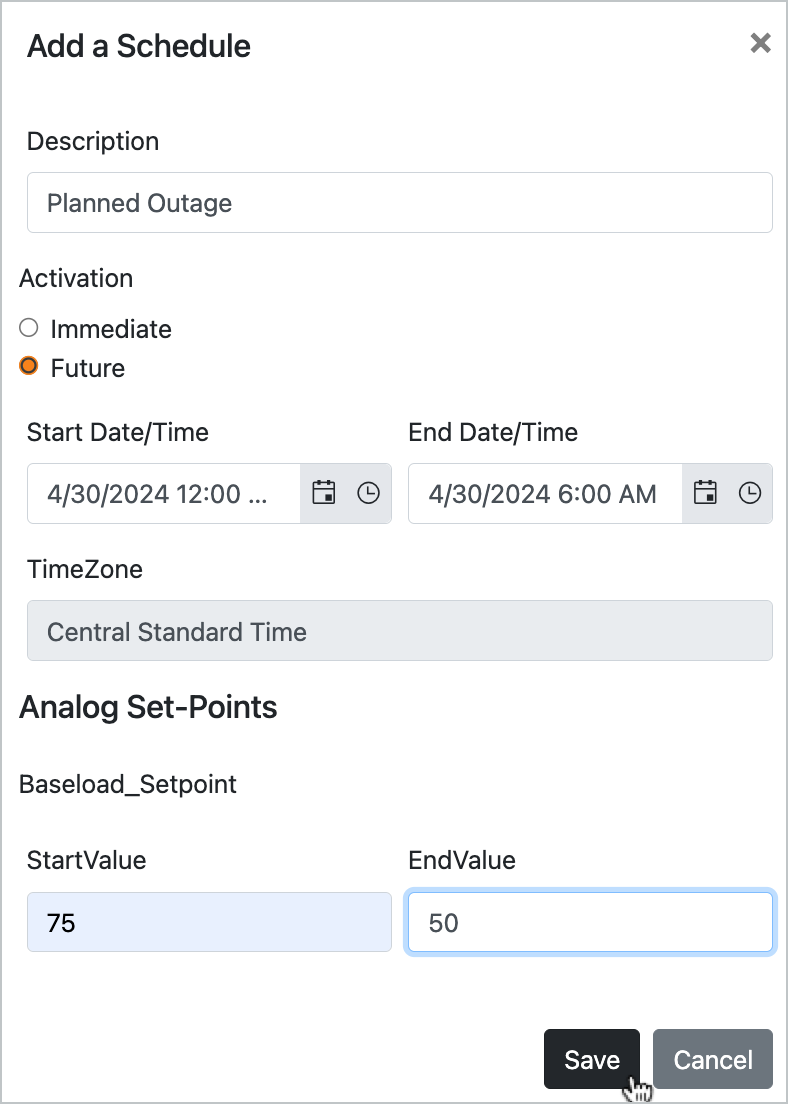Select the Immediate activation radio button
The width and height of the screenshot is (788, 1104).
pos(29,328)
